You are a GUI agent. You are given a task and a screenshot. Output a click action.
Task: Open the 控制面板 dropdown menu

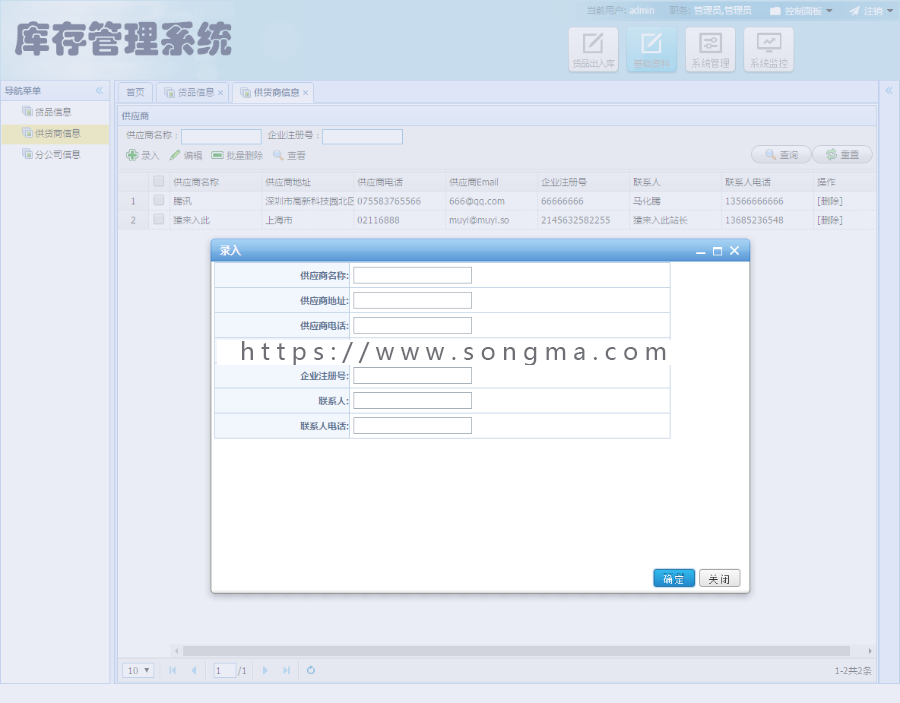coord(801,11)
